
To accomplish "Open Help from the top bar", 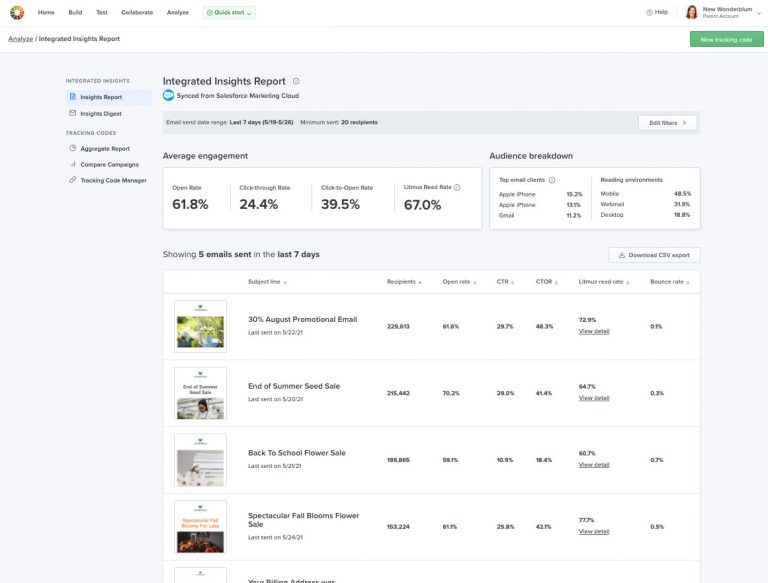I will pos(657,12).
